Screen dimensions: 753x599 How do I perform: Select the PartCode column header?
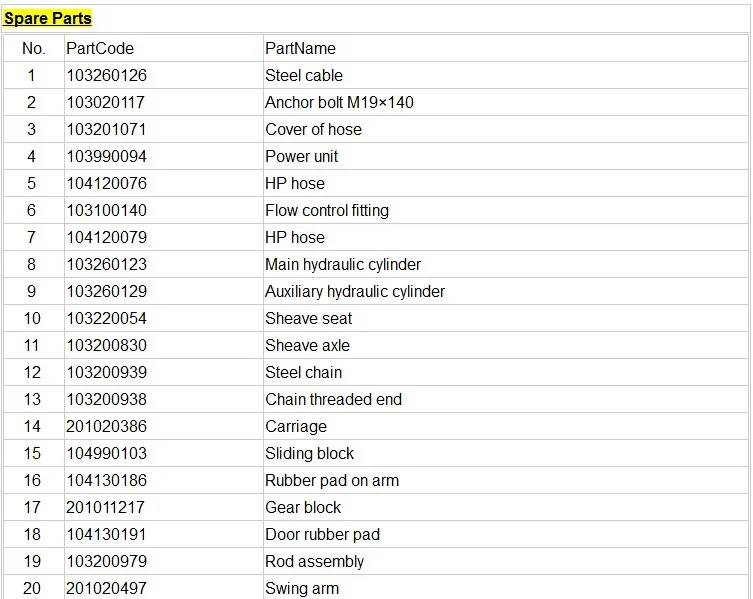[100, 48]
